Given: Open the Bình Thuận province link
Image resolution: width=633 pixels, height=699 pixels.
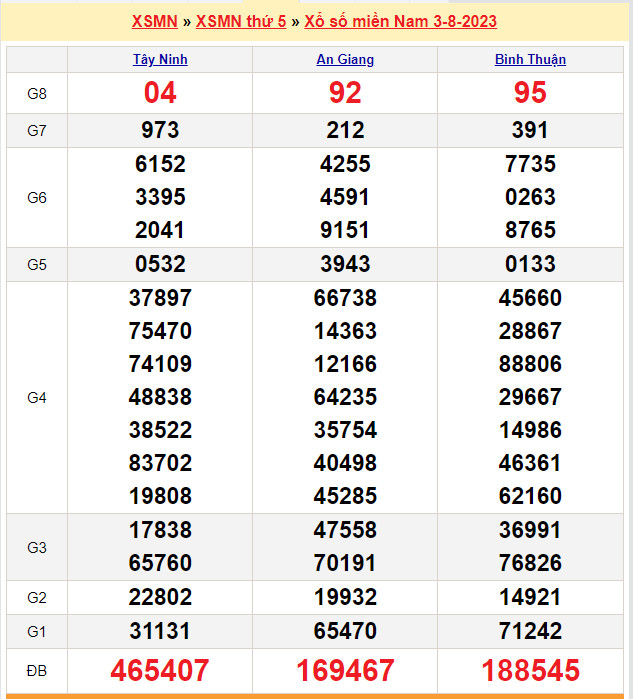Looking at the screenshot, I should [530, 59].
